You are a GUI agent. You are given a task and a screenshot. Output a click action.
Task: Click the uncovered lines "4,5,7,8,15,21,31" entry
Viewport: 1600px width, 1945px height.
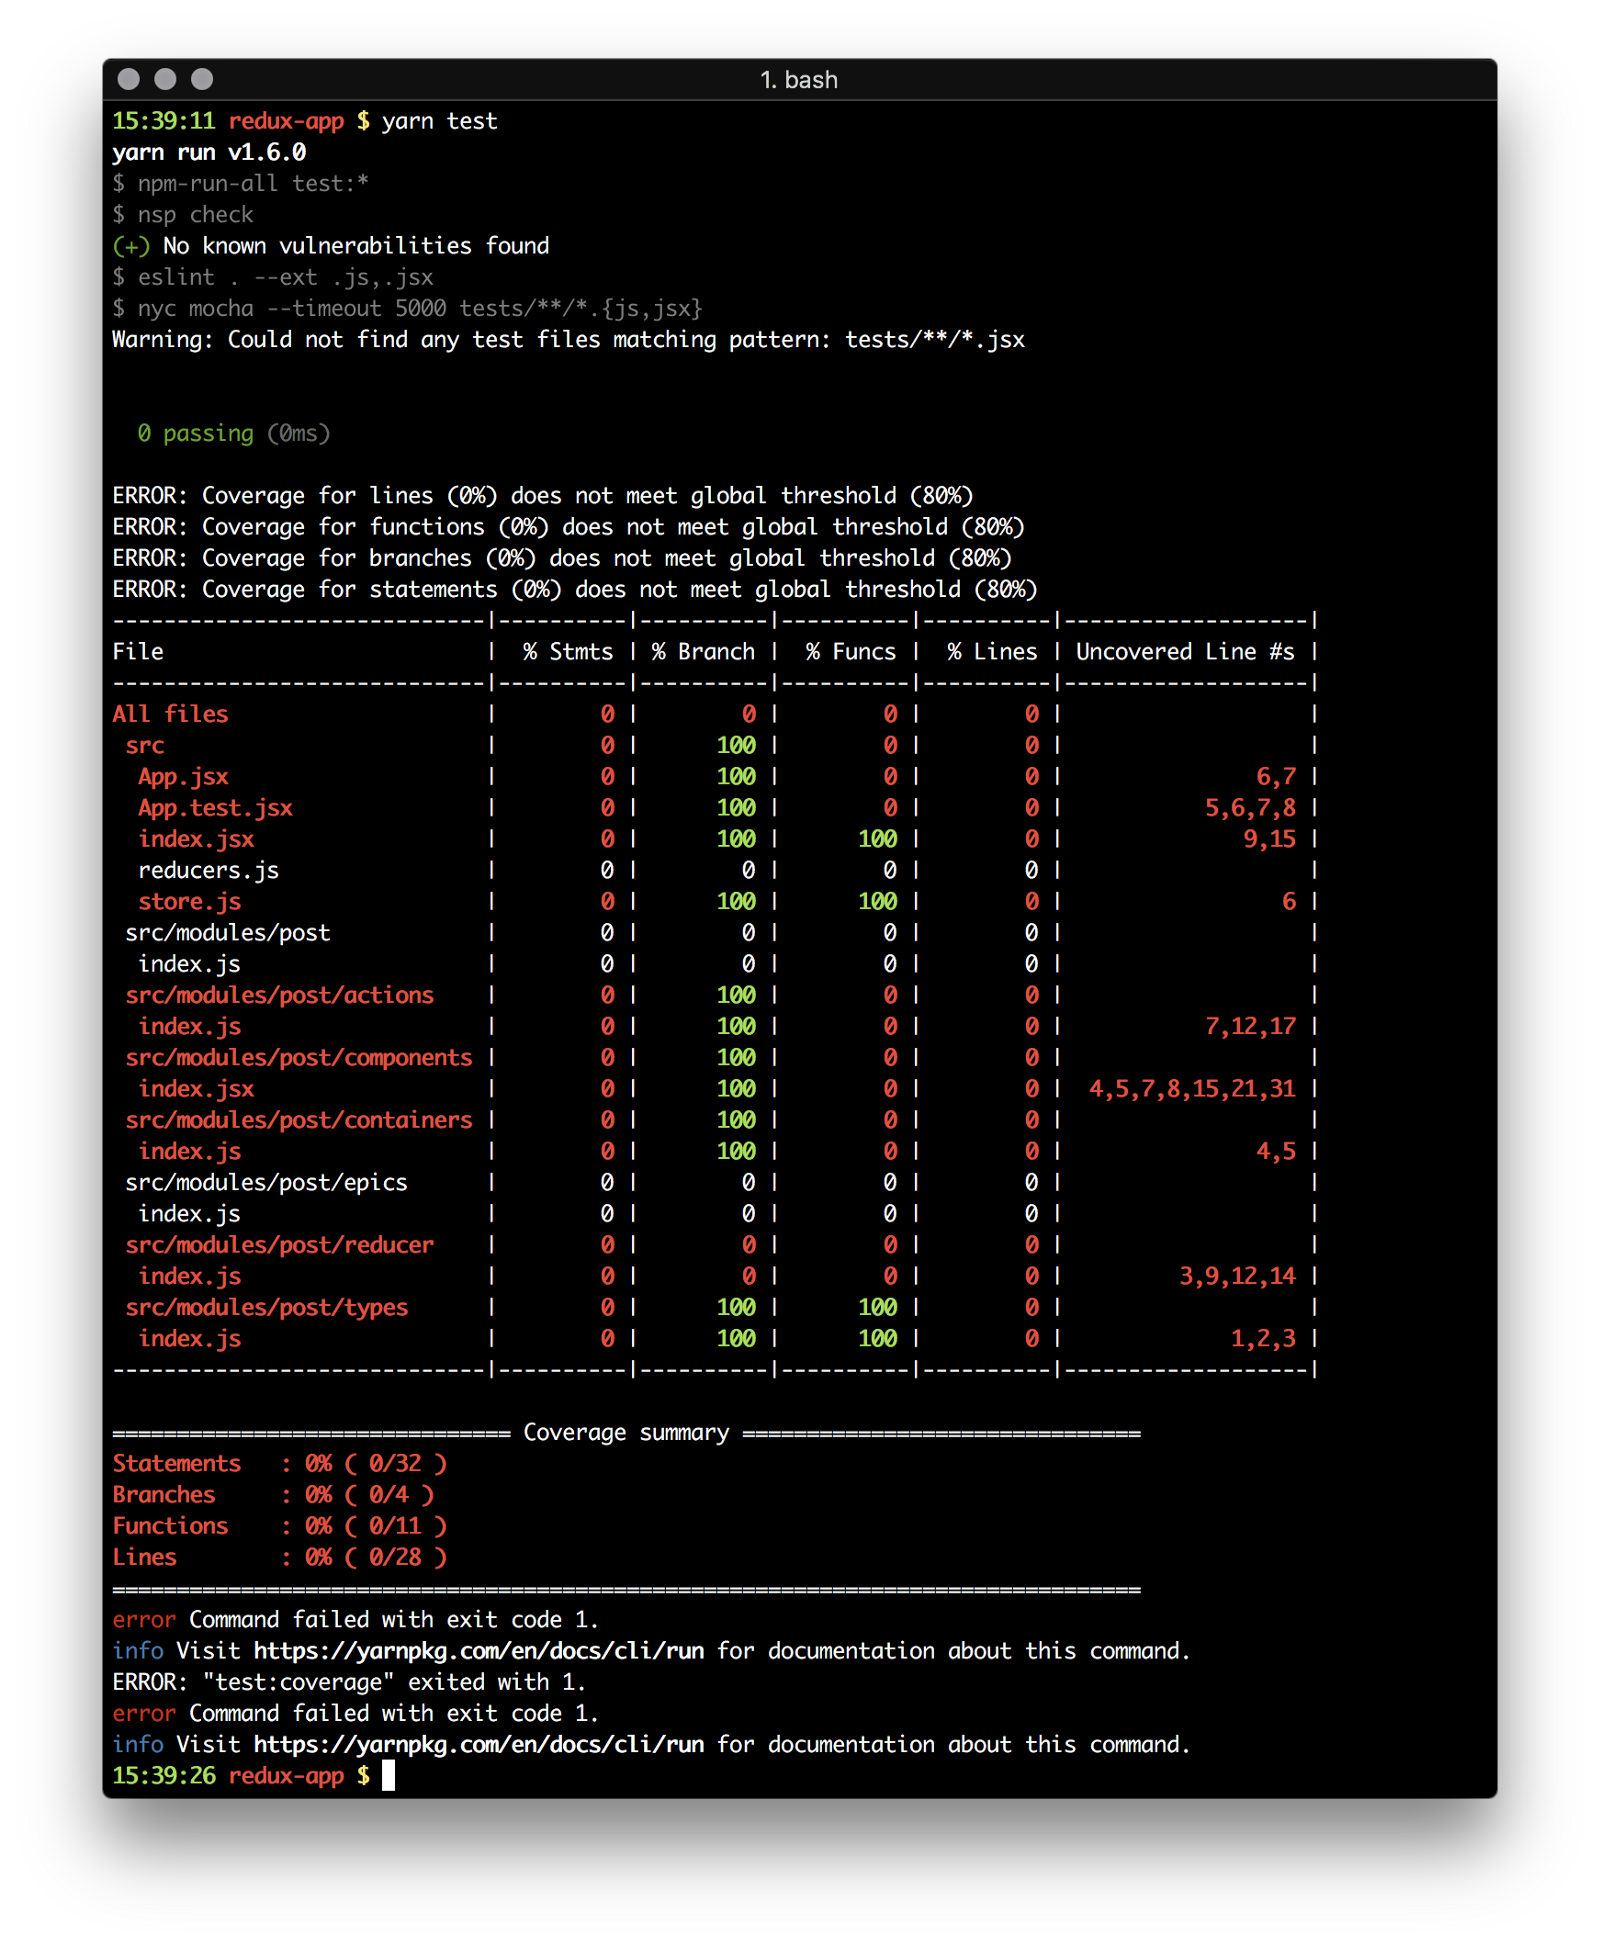(1192, 1089)
